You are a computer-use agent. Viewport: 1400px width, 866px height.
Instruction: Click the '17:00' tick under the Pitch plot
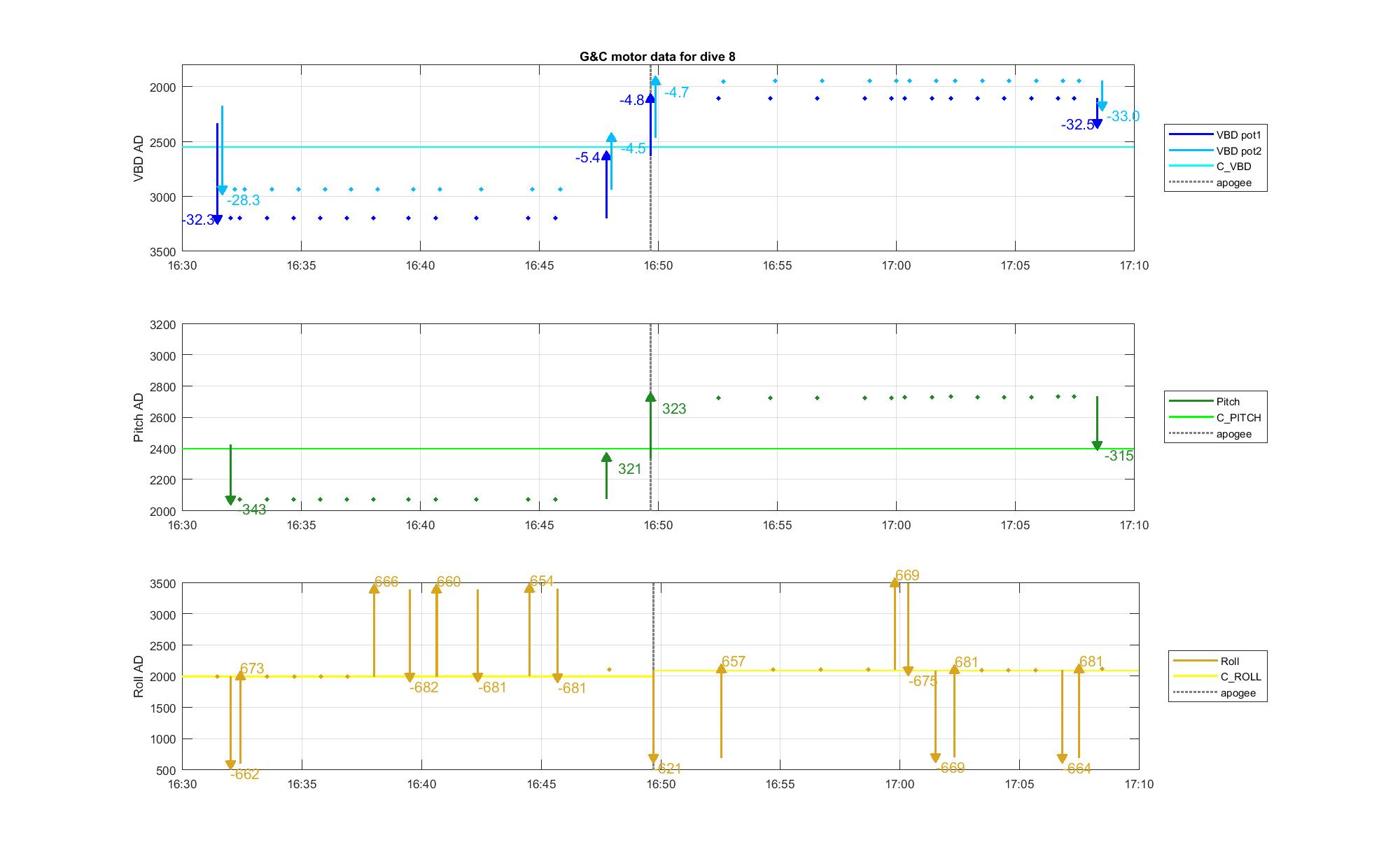click(x=896, y=525)
